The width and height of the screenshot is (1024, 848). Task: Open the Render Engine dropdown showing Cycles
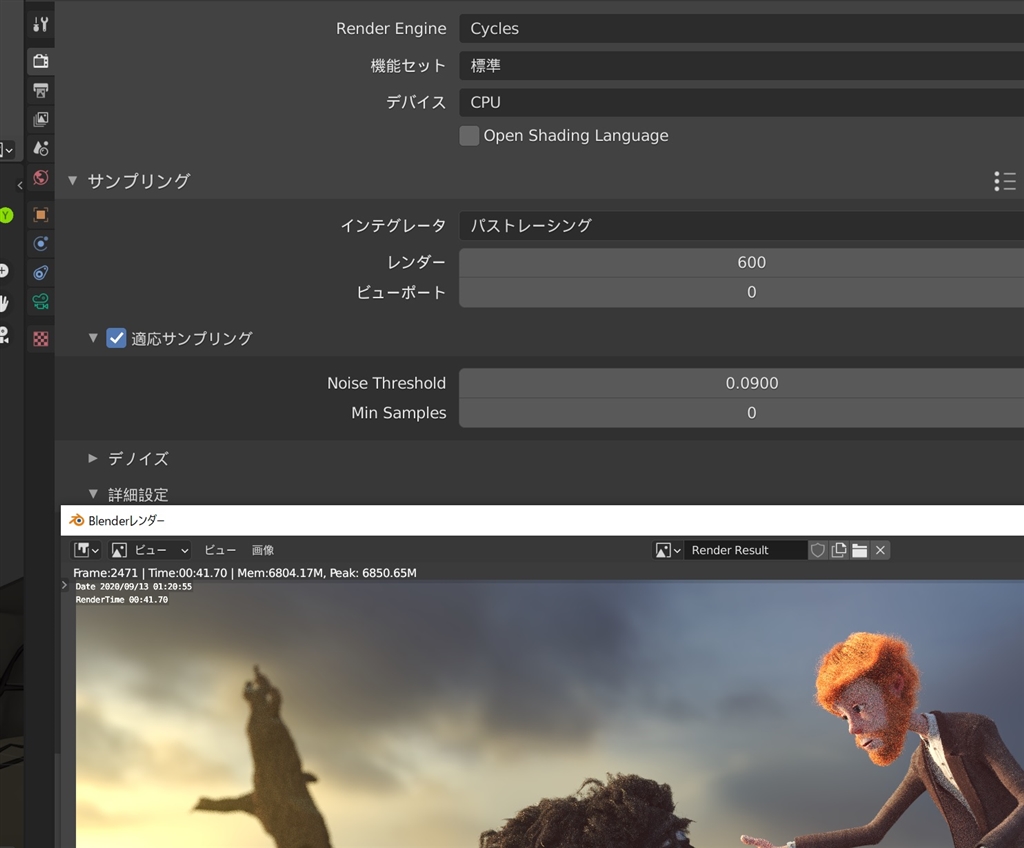click(741, 29)
